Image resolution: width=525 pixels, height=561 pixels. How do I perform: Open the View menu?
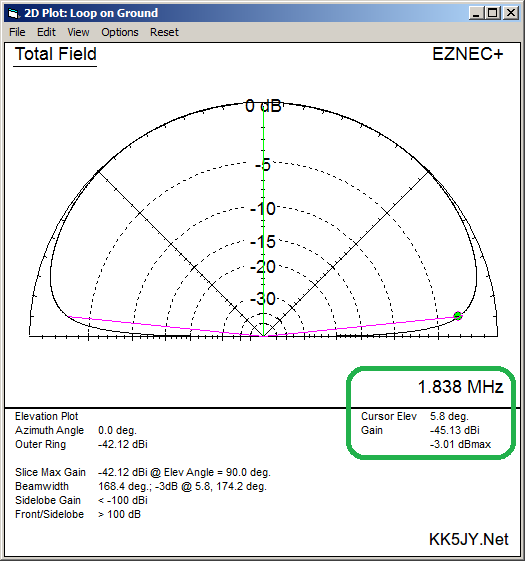78,32
